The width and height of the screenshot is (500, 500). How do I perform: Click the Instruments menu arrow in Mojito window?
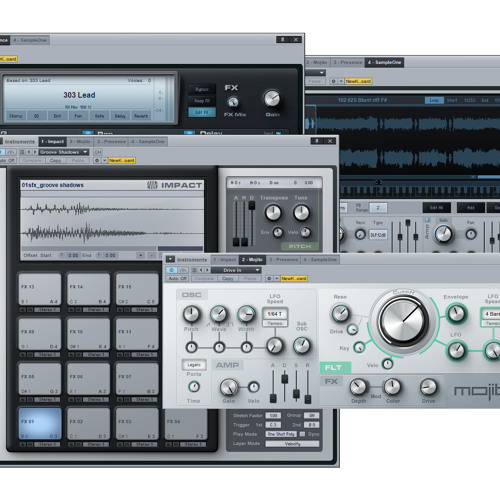click(x=170, y=259)
